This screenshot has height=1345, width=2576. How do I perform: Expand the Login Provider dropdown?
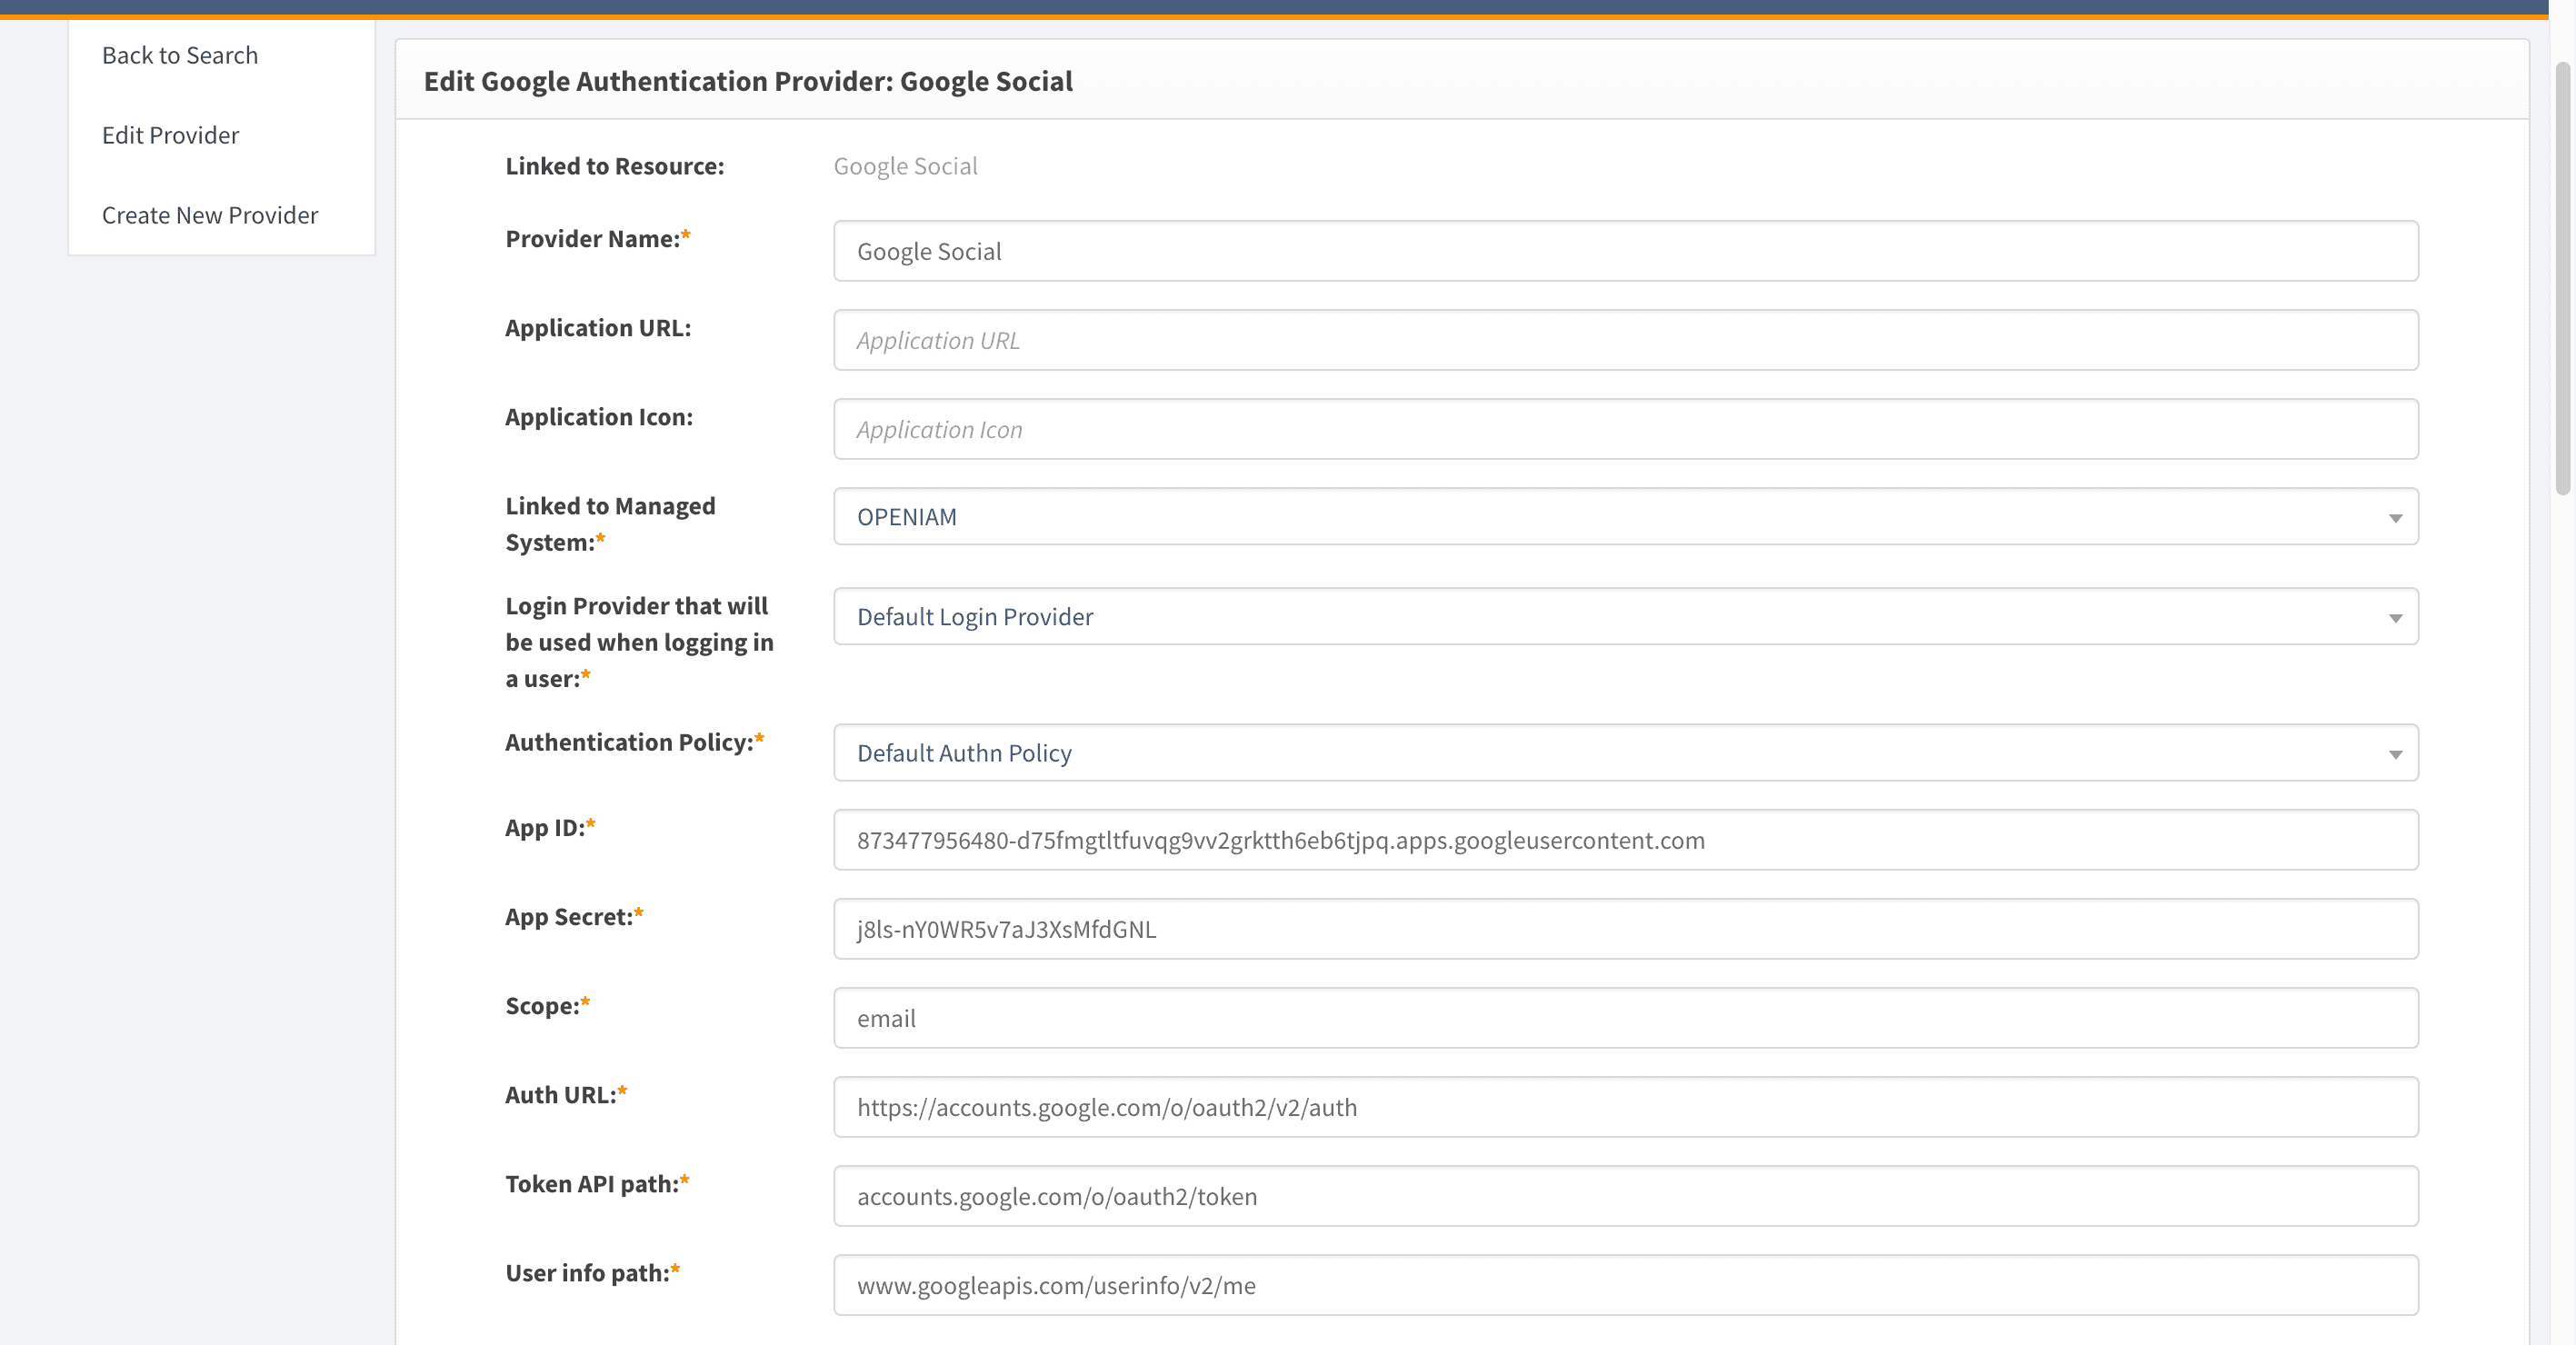[x=1624, y=617]
